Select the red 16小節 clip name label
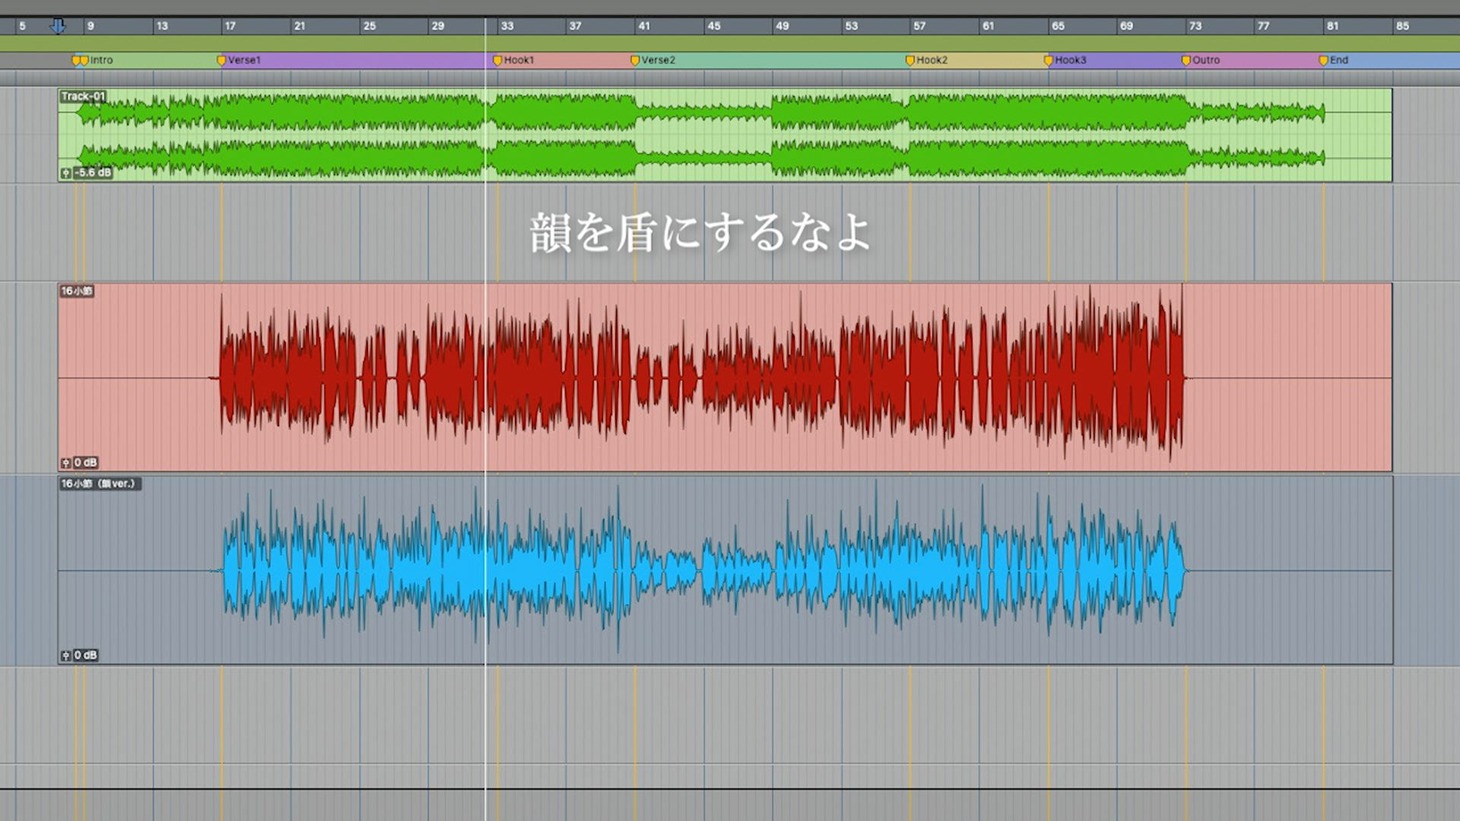Image resolution: width=1460 pixels, height=821 pixels. point(77,291)
